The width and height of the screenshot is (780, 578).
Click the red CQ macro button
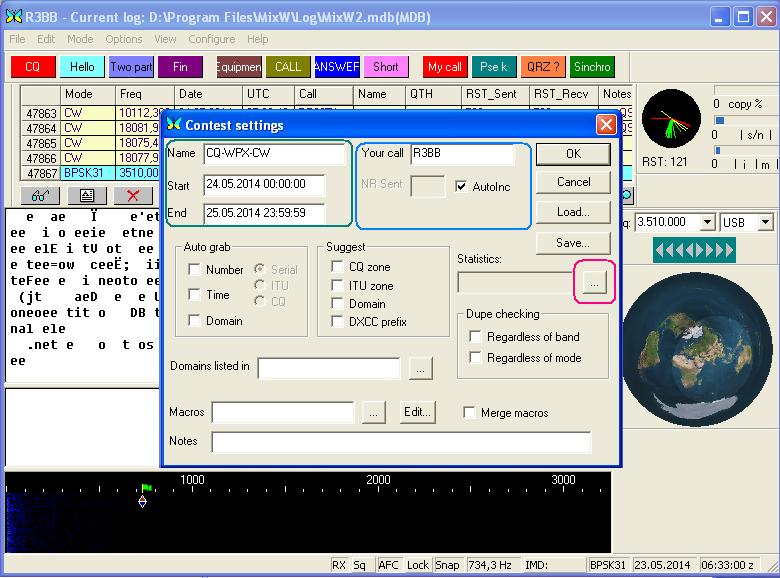tap(33, 67)
